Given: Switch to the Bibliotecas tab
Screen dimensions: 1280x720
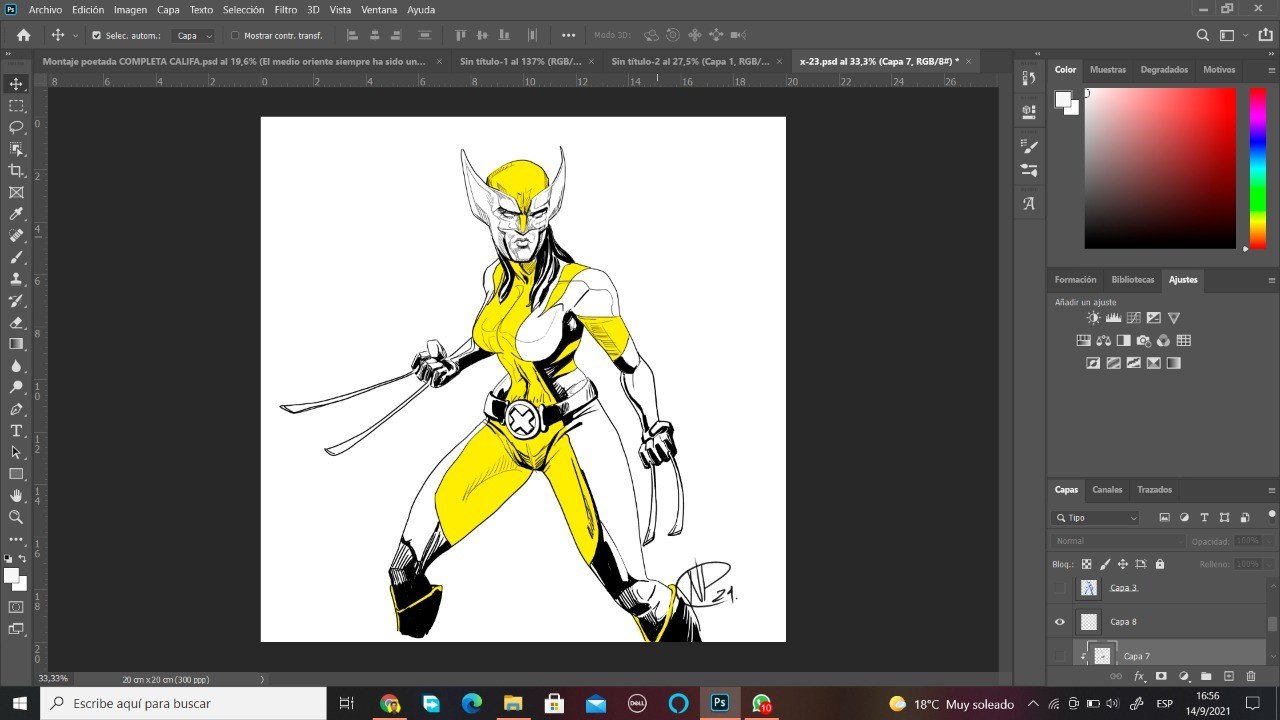Looking at the screenshot, I should pos(1132,280).
